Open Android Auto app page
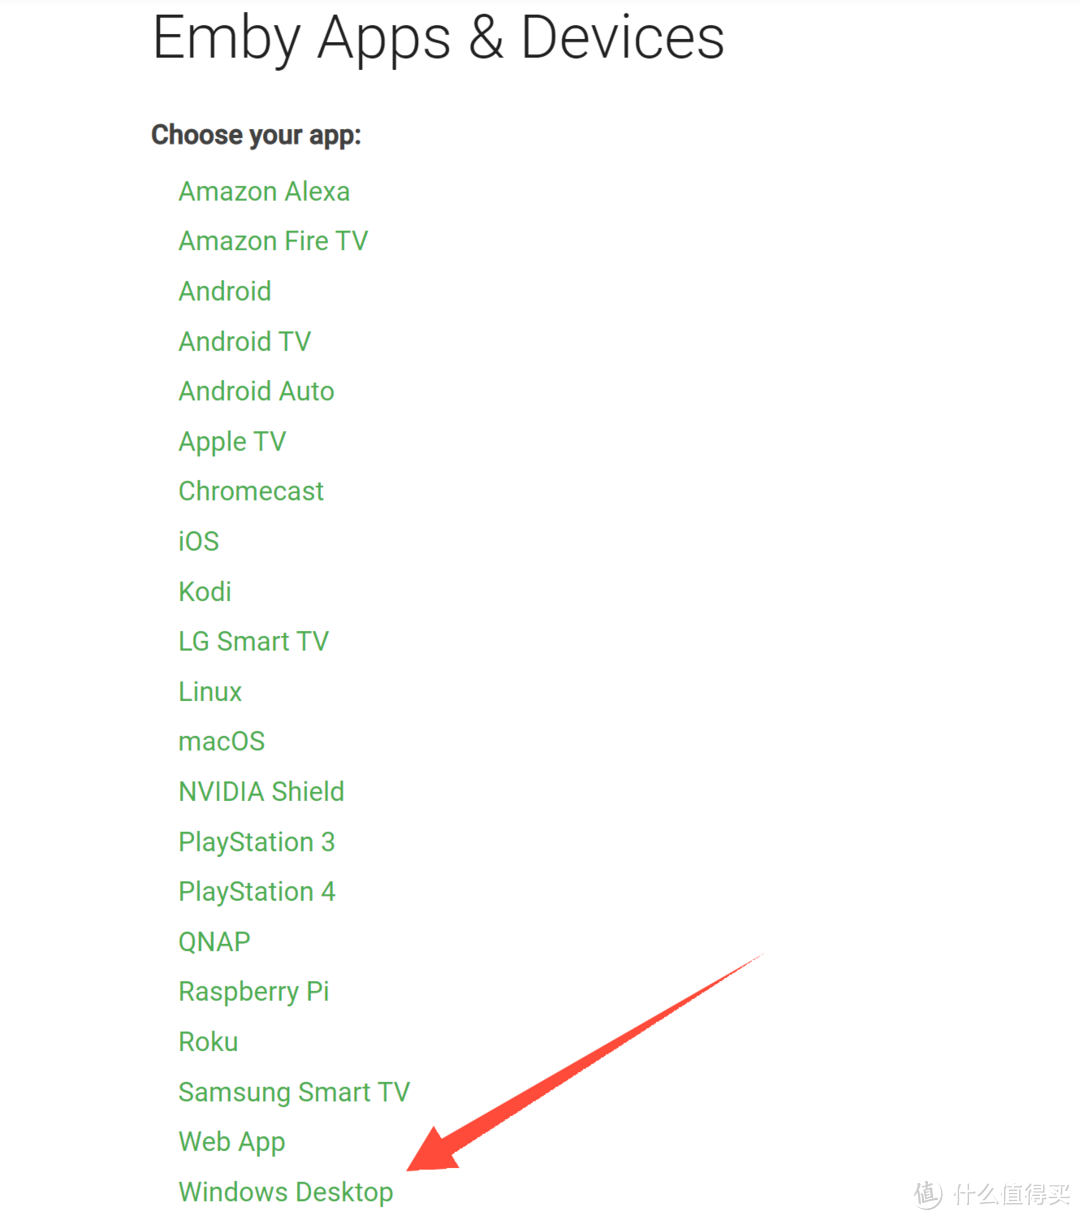Viewport: 1080px width, 1220px height. tap(256, 391)
